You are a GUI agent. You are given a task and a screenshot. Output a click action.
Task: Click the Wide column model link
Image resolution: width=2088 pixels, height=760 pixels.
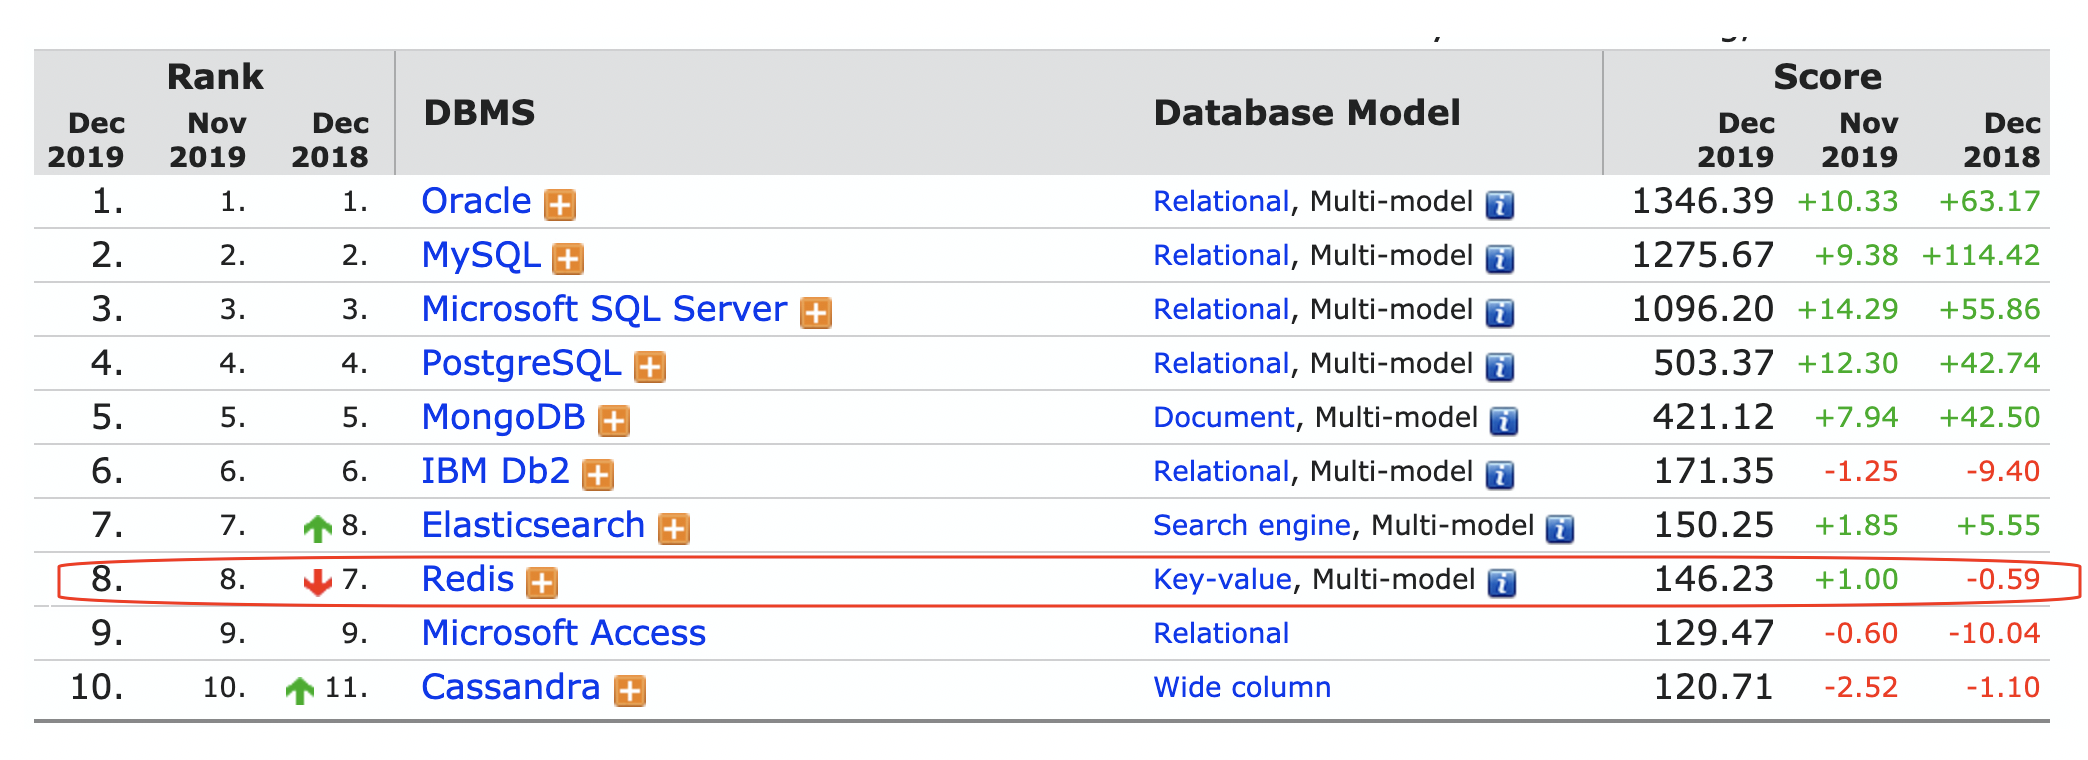1242,688
